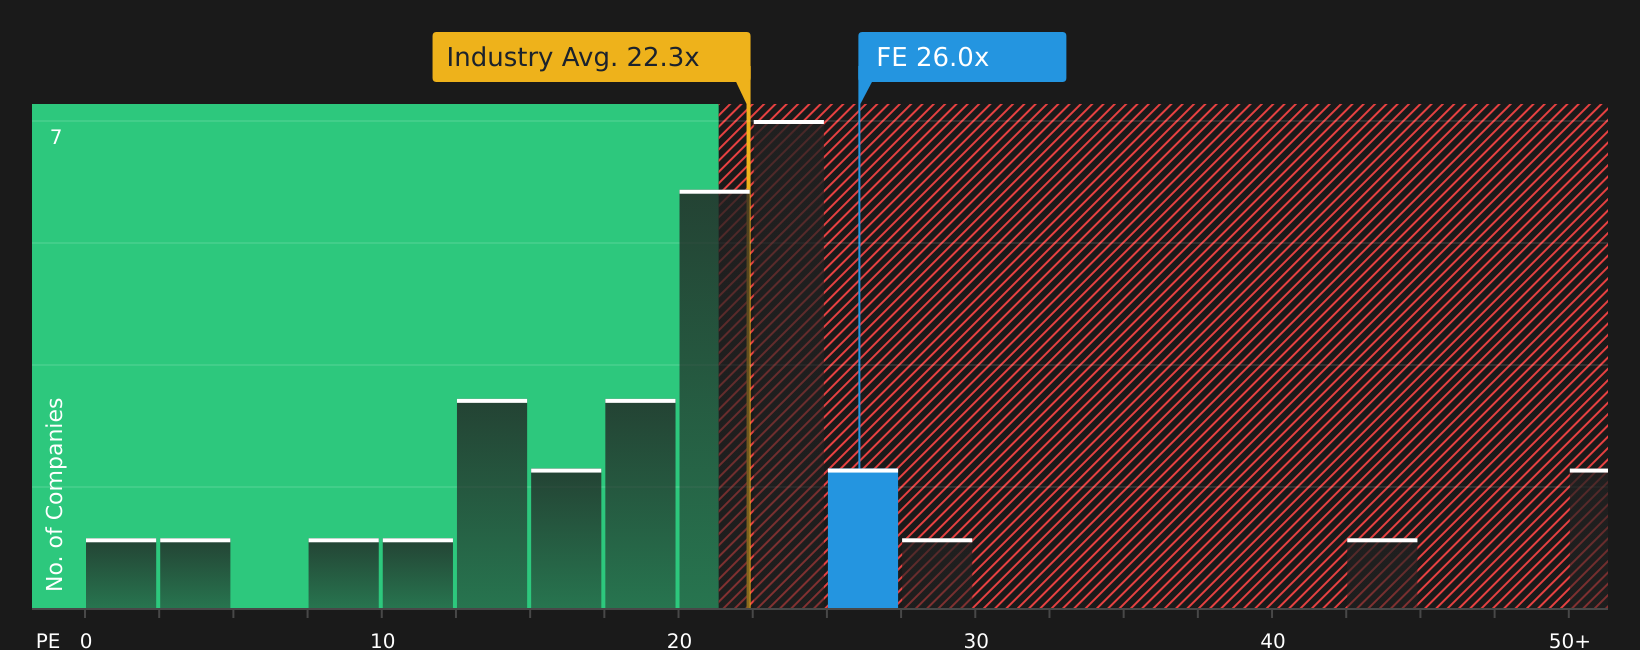This screenshot has width=1640, height=650.
Task: Click the bar between PE 42.5 and 45
Action: [1382, 574]
